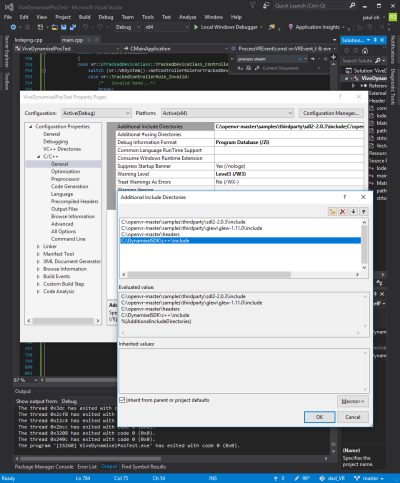Open the Package Manager Console tab

(44, 467)
